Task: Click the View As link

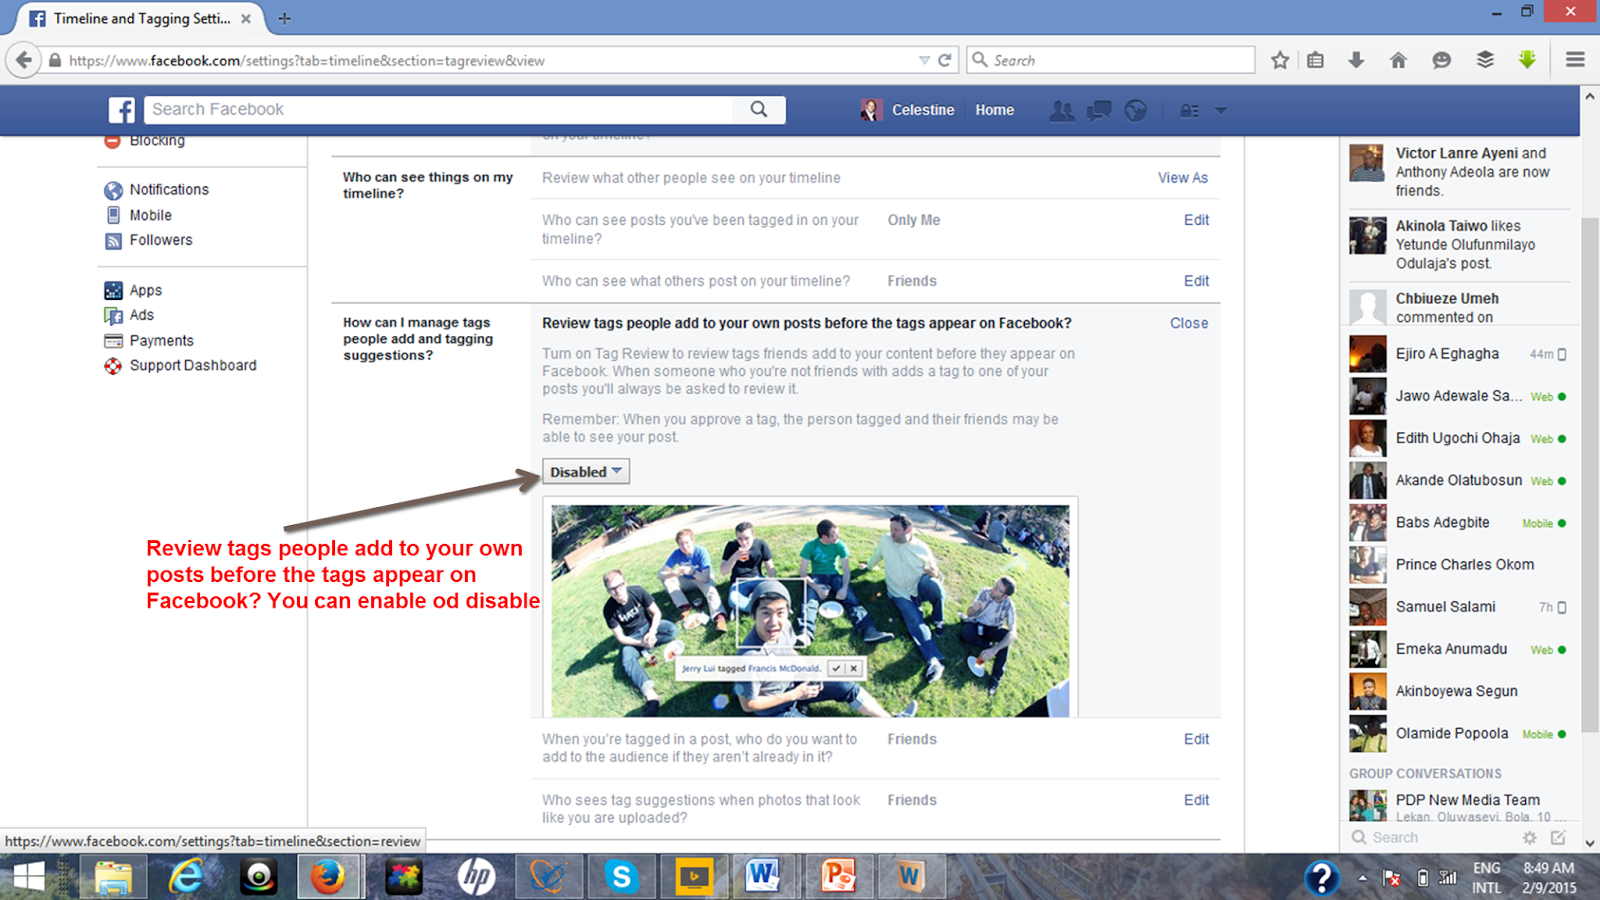Action: 1183,178
